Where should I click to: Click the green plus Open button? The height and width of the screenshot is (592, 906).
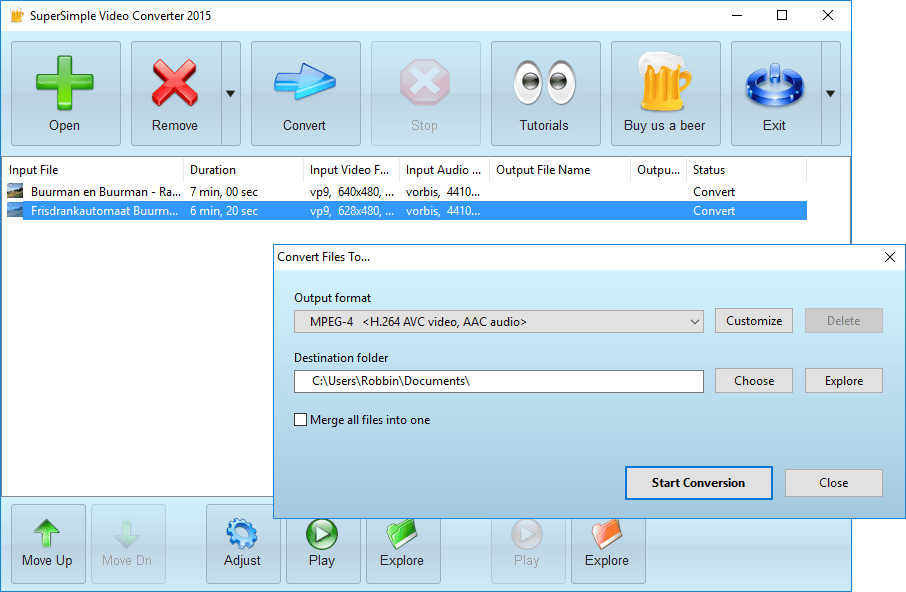click(66, 94)
